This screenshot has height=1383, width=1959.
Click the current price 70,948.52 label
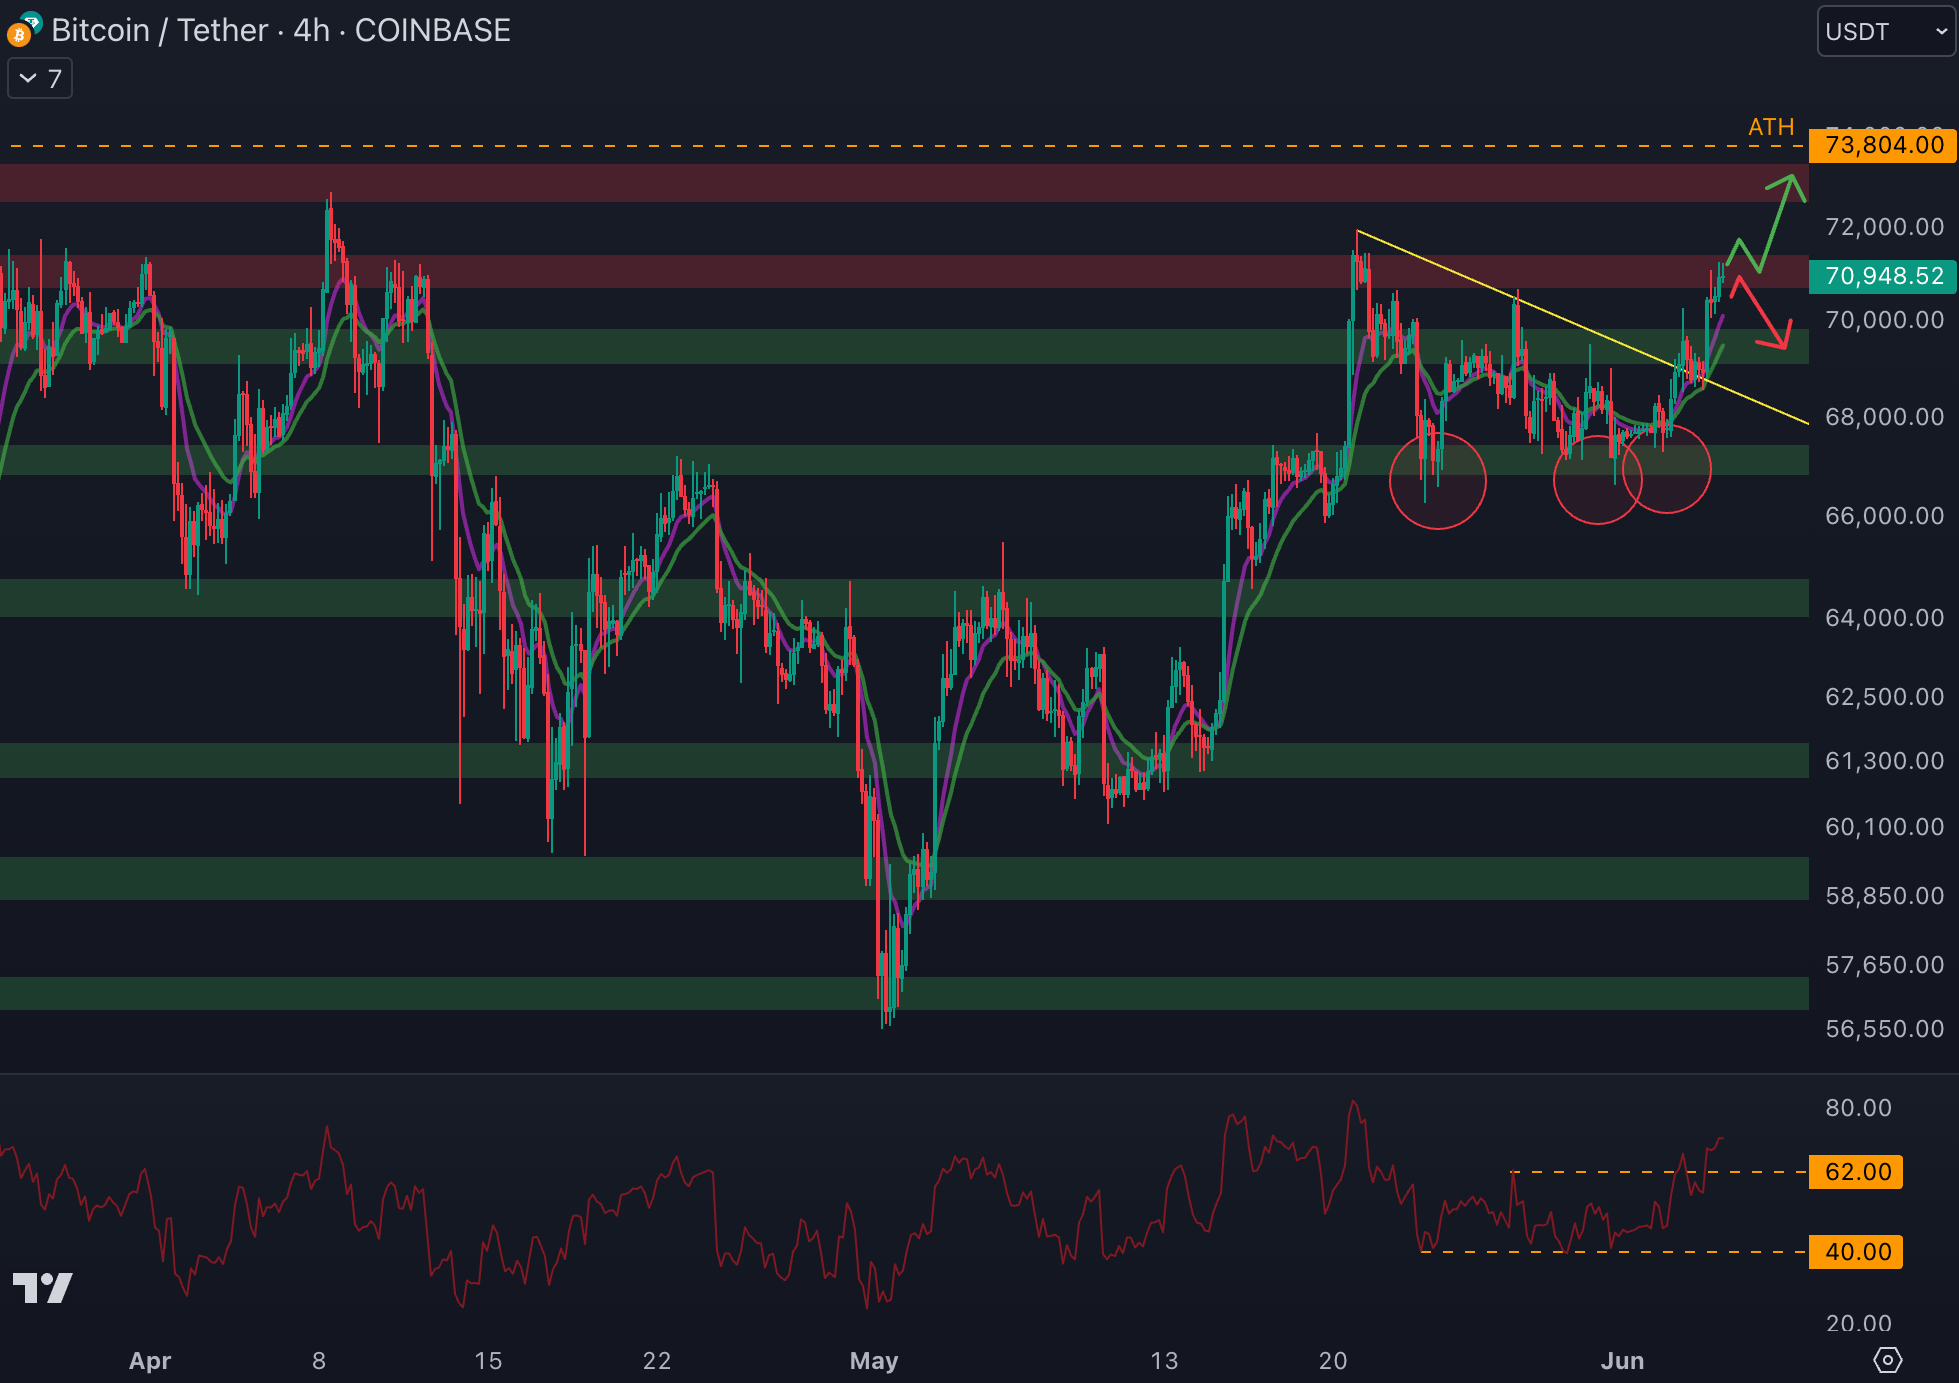point(1883,276)
